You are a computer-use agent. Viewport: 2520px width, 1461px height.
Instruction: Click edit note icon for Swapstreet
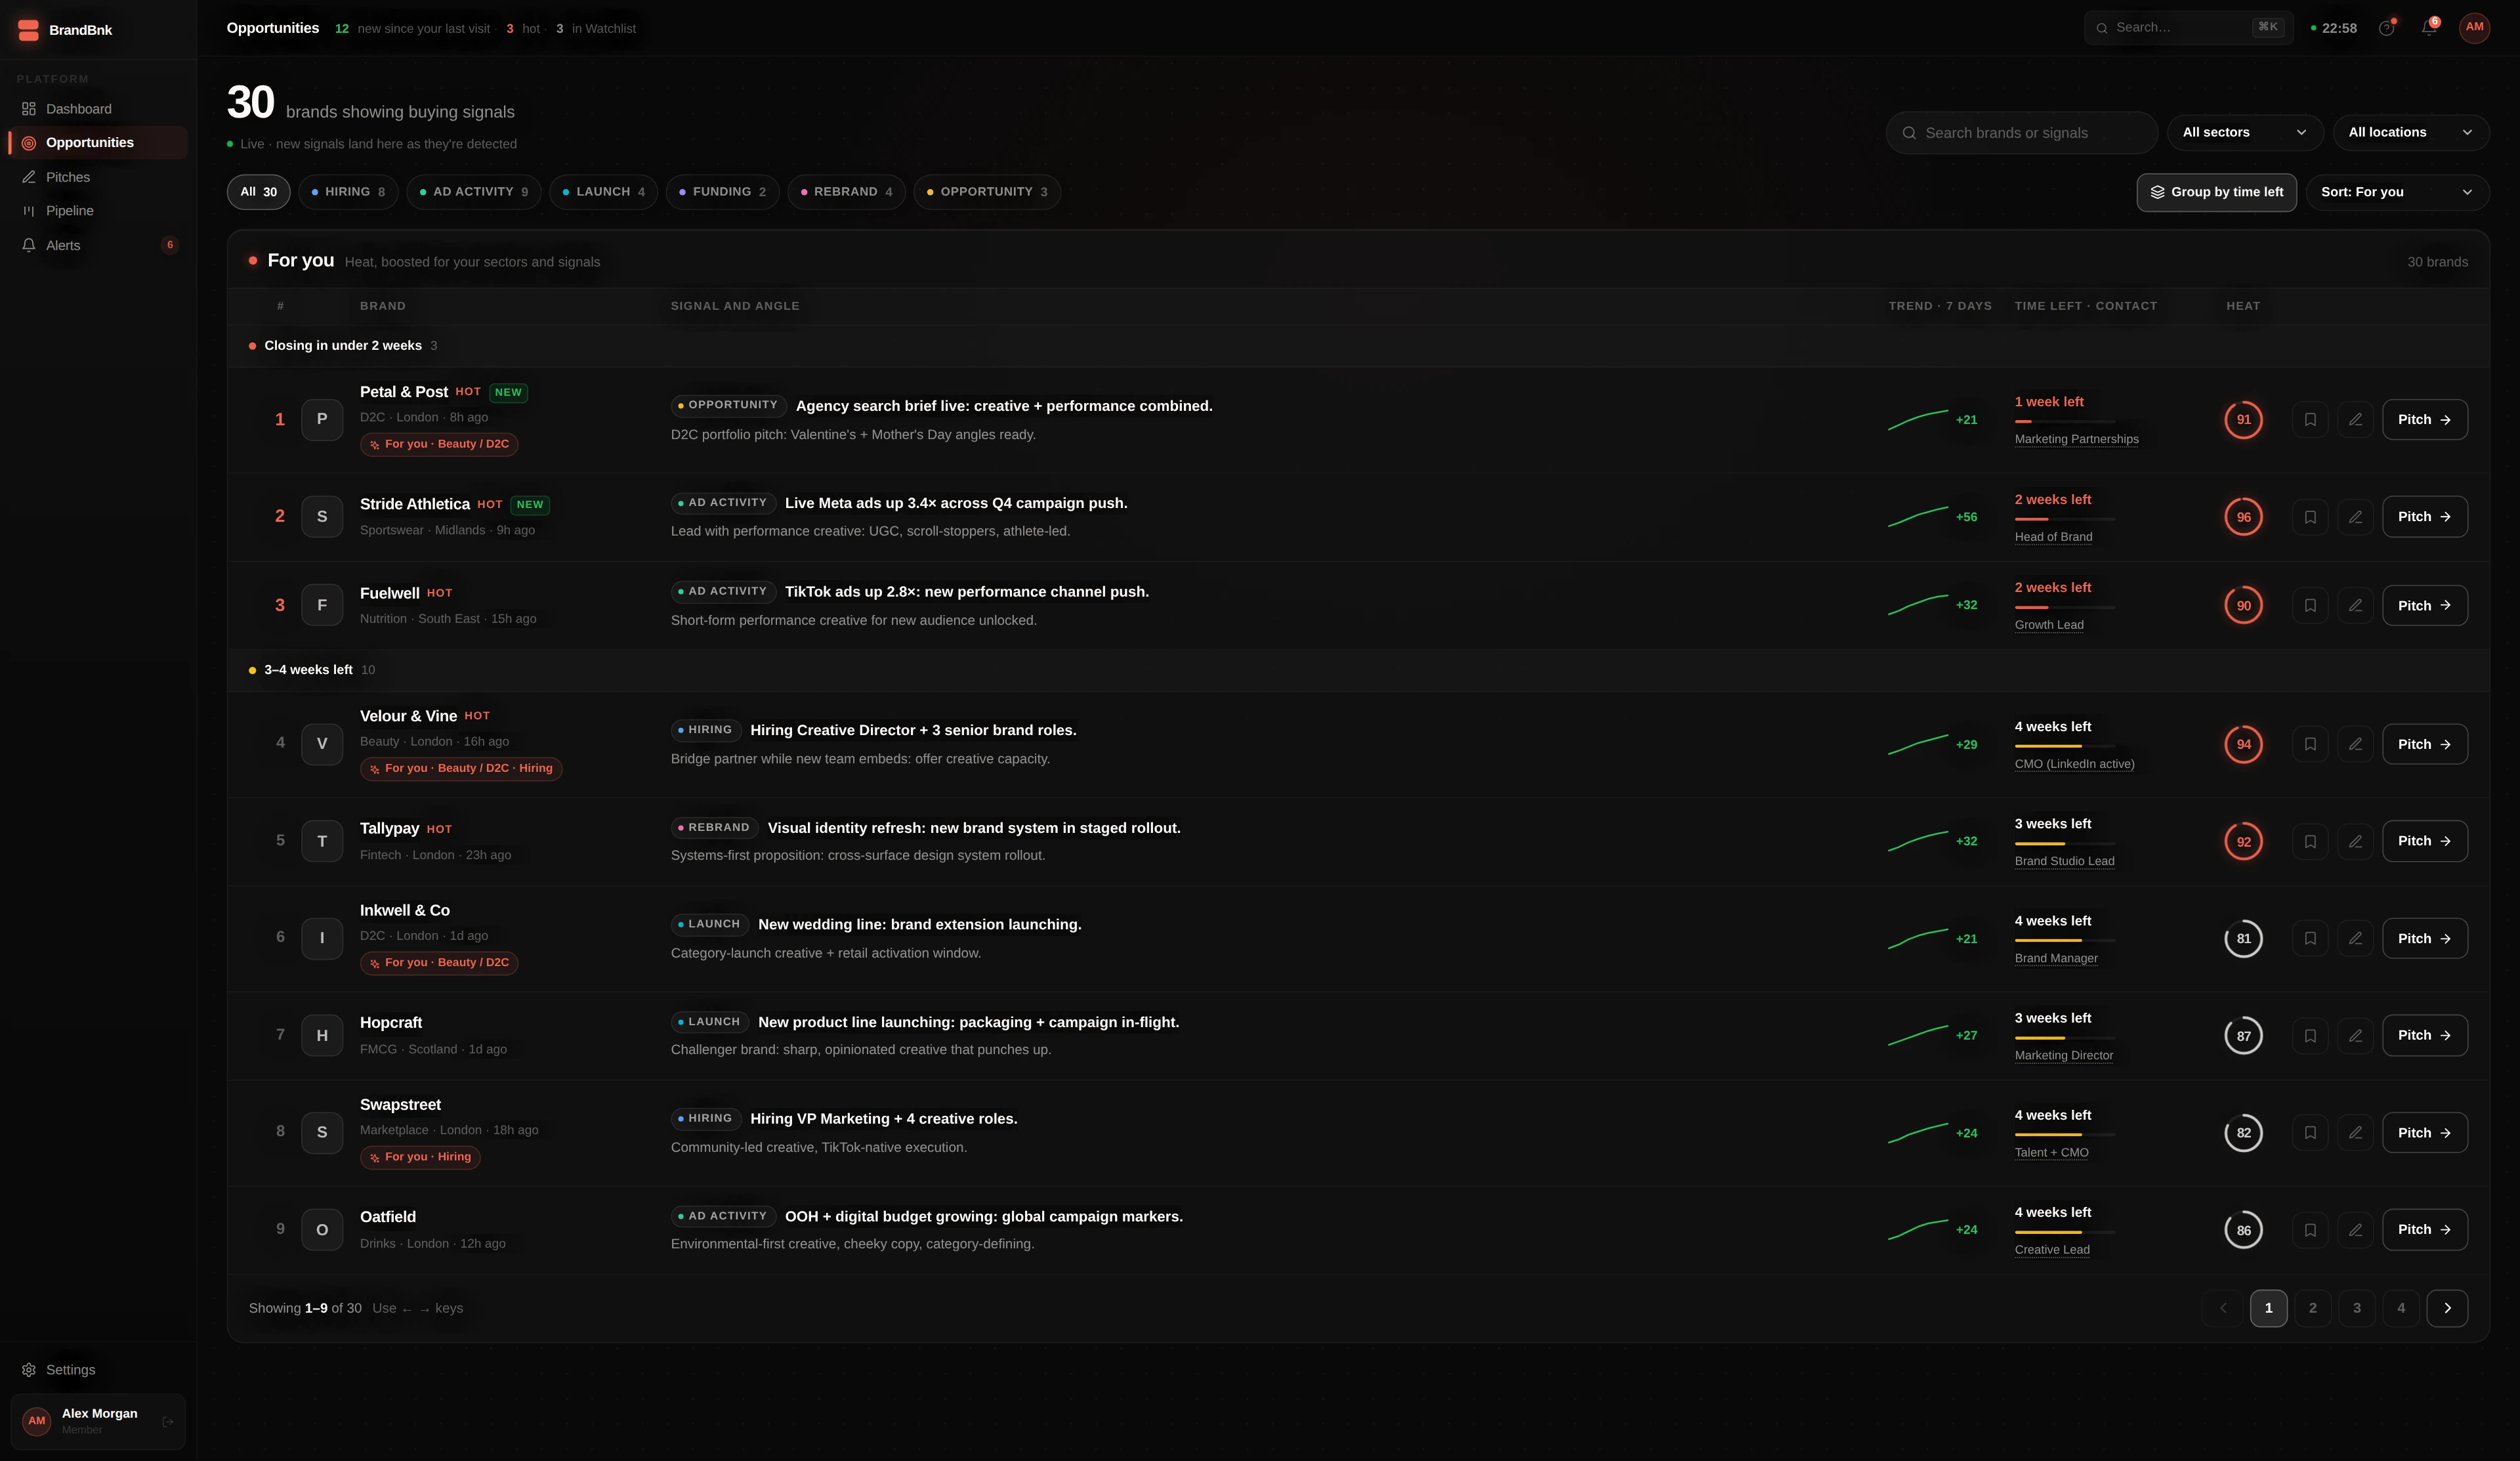tap(2355, 1133)
